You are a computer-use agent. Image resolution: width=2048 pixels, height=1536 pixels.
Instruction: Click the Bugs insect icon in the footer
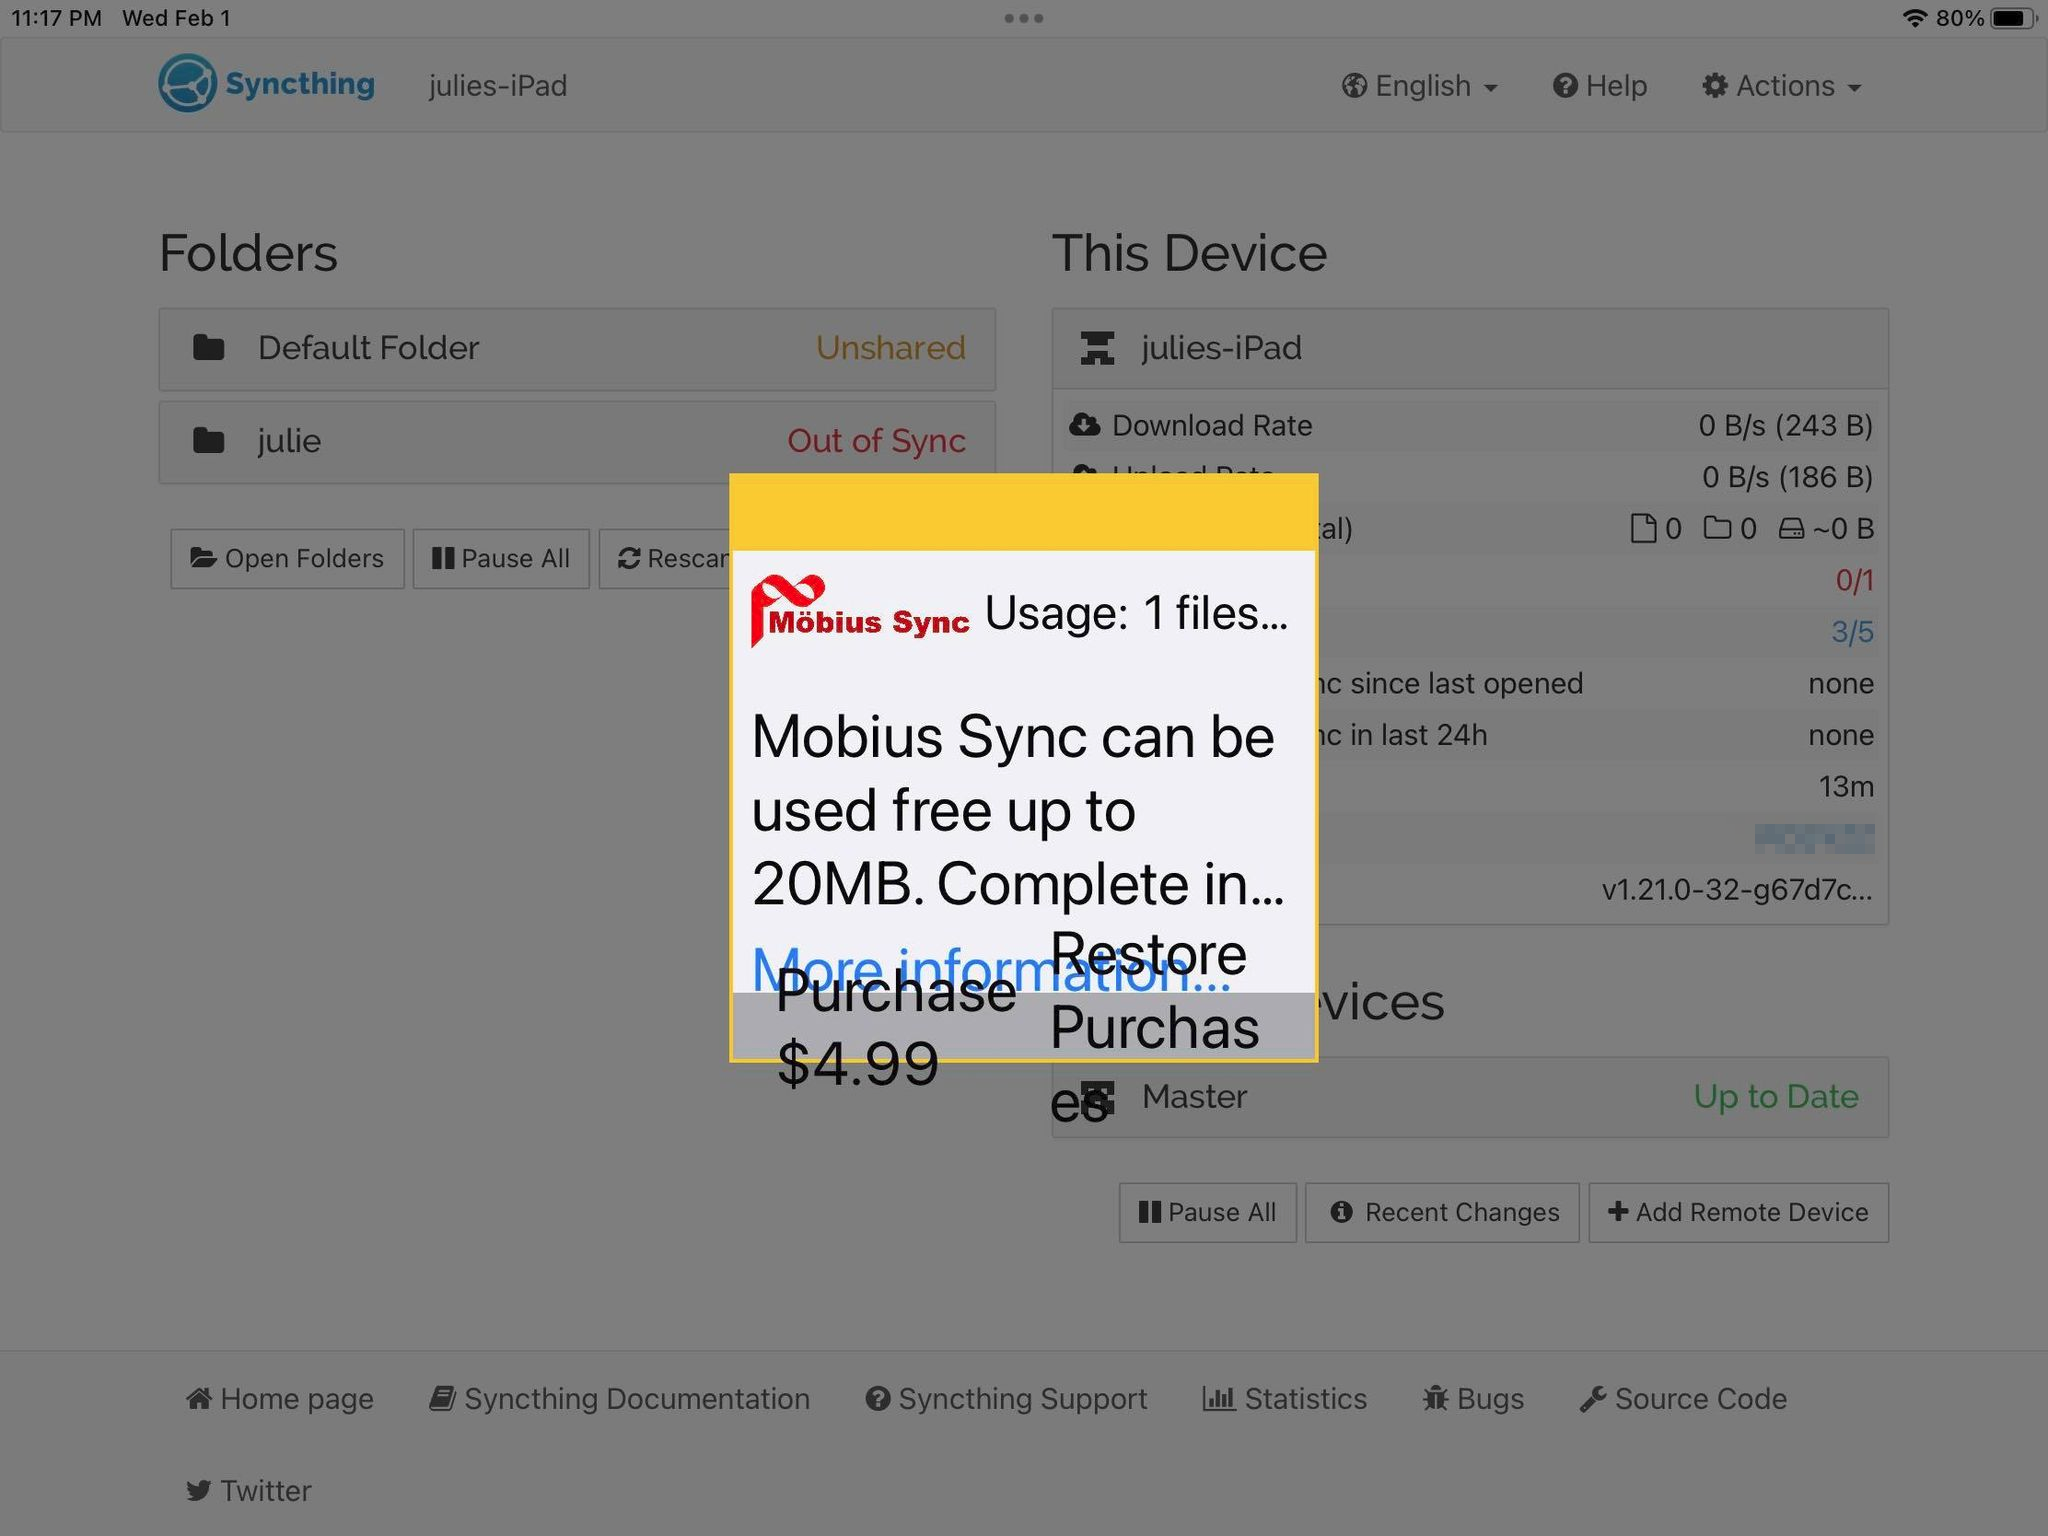point(1436,1399)
